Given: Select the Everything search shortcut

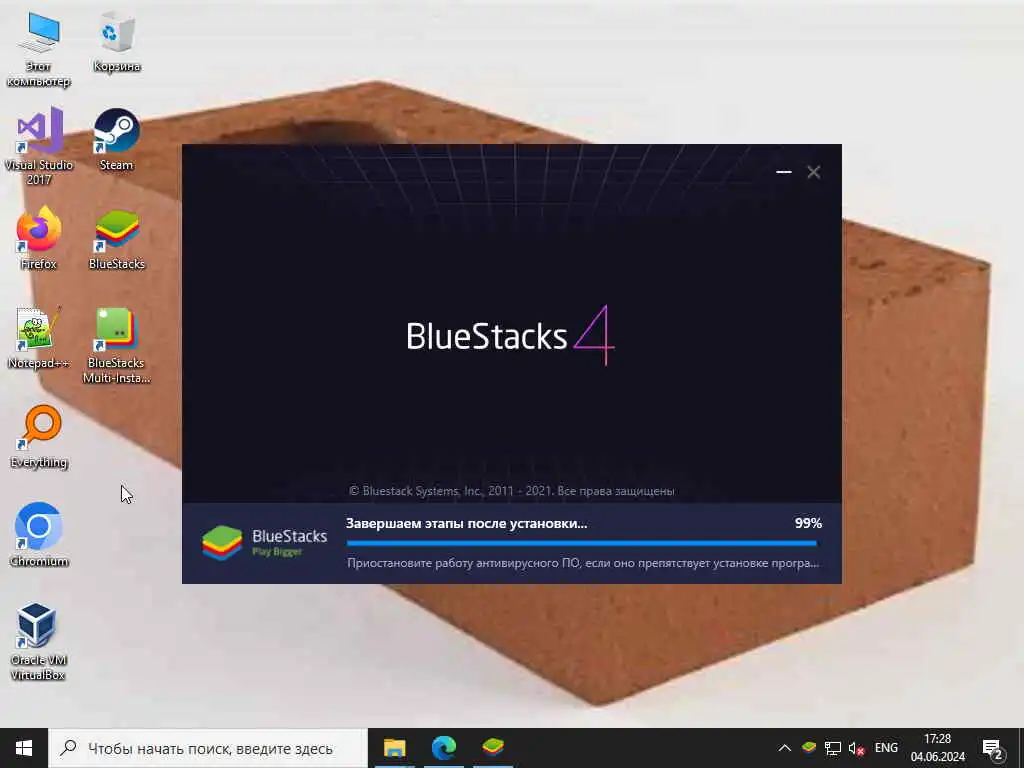Looking at the screenshot, I should (39, 436).
